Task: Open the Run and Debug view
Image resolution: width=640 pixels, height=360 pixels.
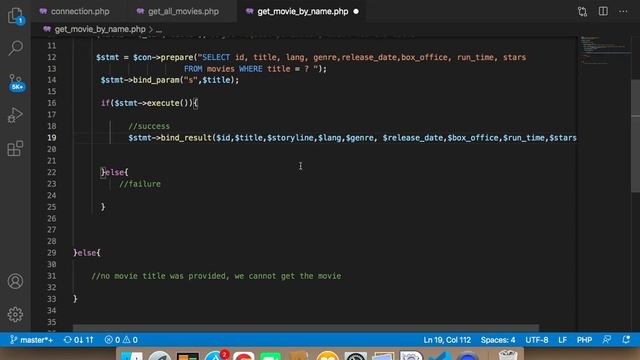Action: pos(16,115)
